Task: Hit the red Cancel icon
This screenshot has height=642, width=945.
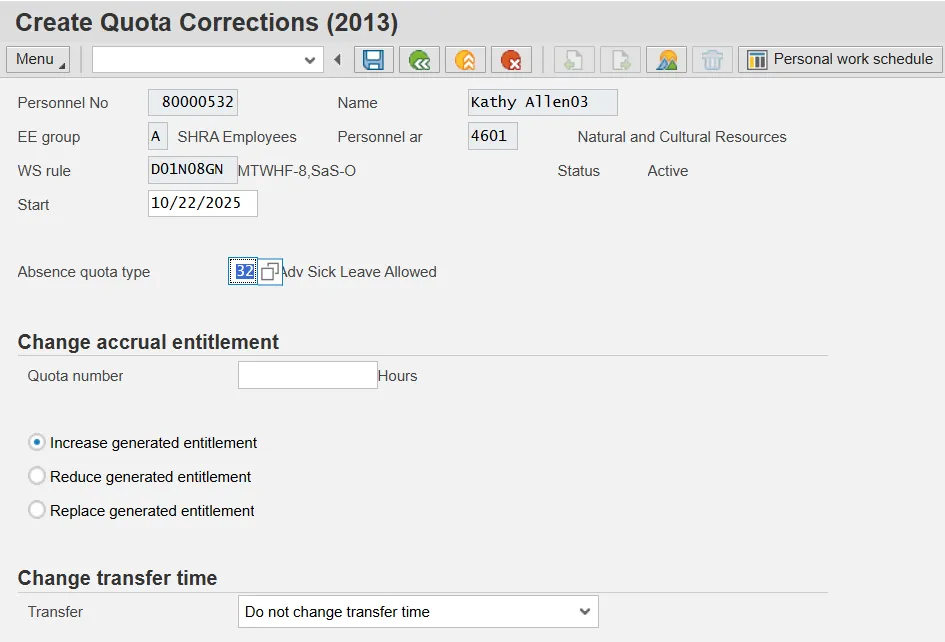Action: [511, 60]
